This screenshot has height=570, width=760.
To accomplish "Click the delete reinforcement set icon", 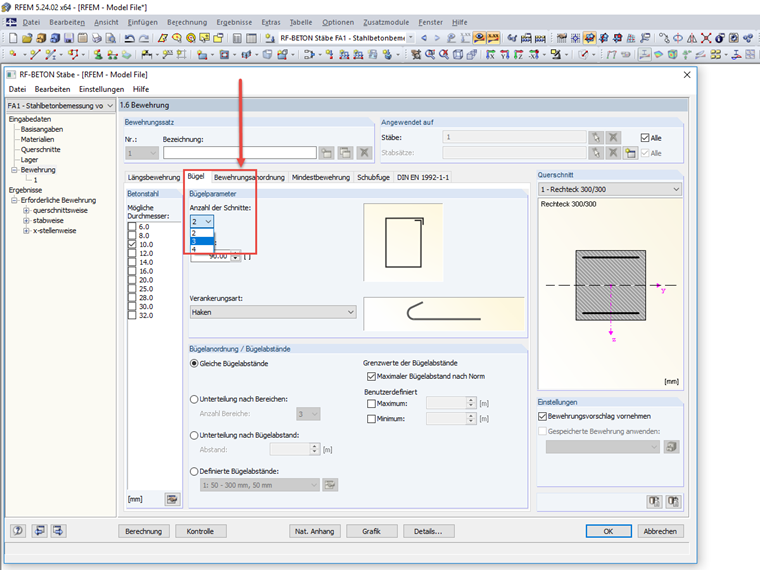I will click(364, 153).
